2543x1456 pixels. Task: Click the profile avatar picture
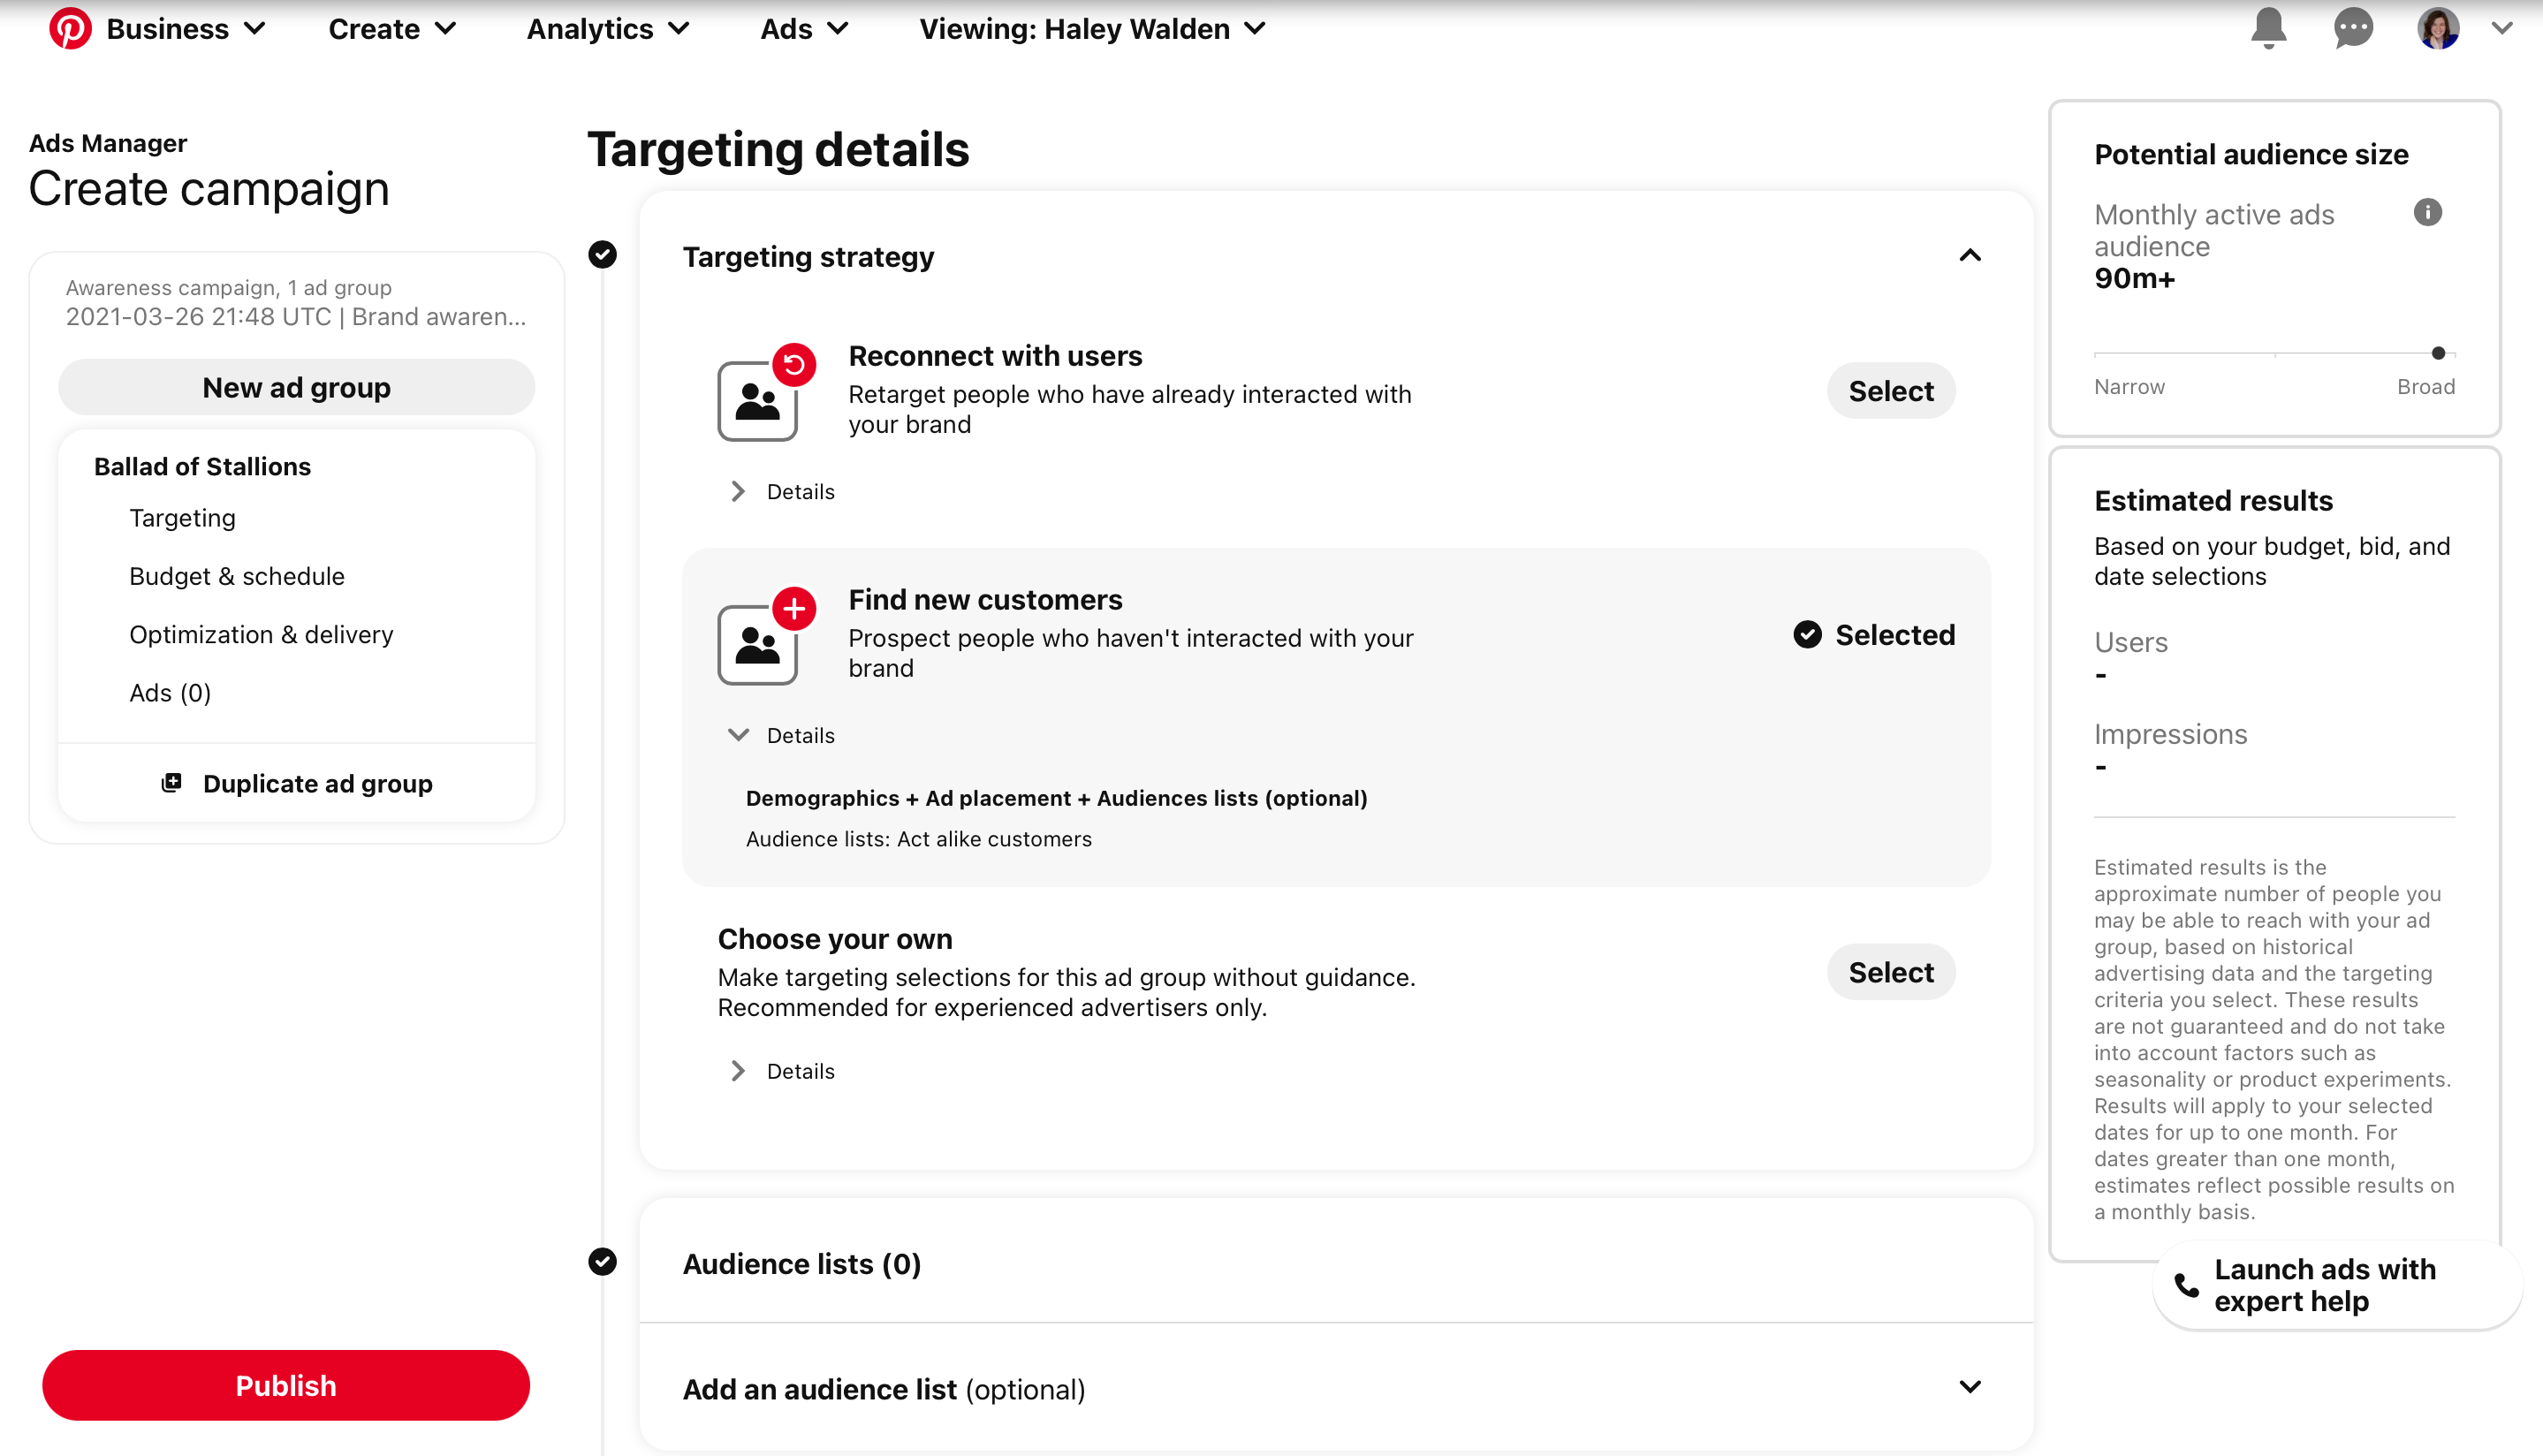(x=2438, y=28)
